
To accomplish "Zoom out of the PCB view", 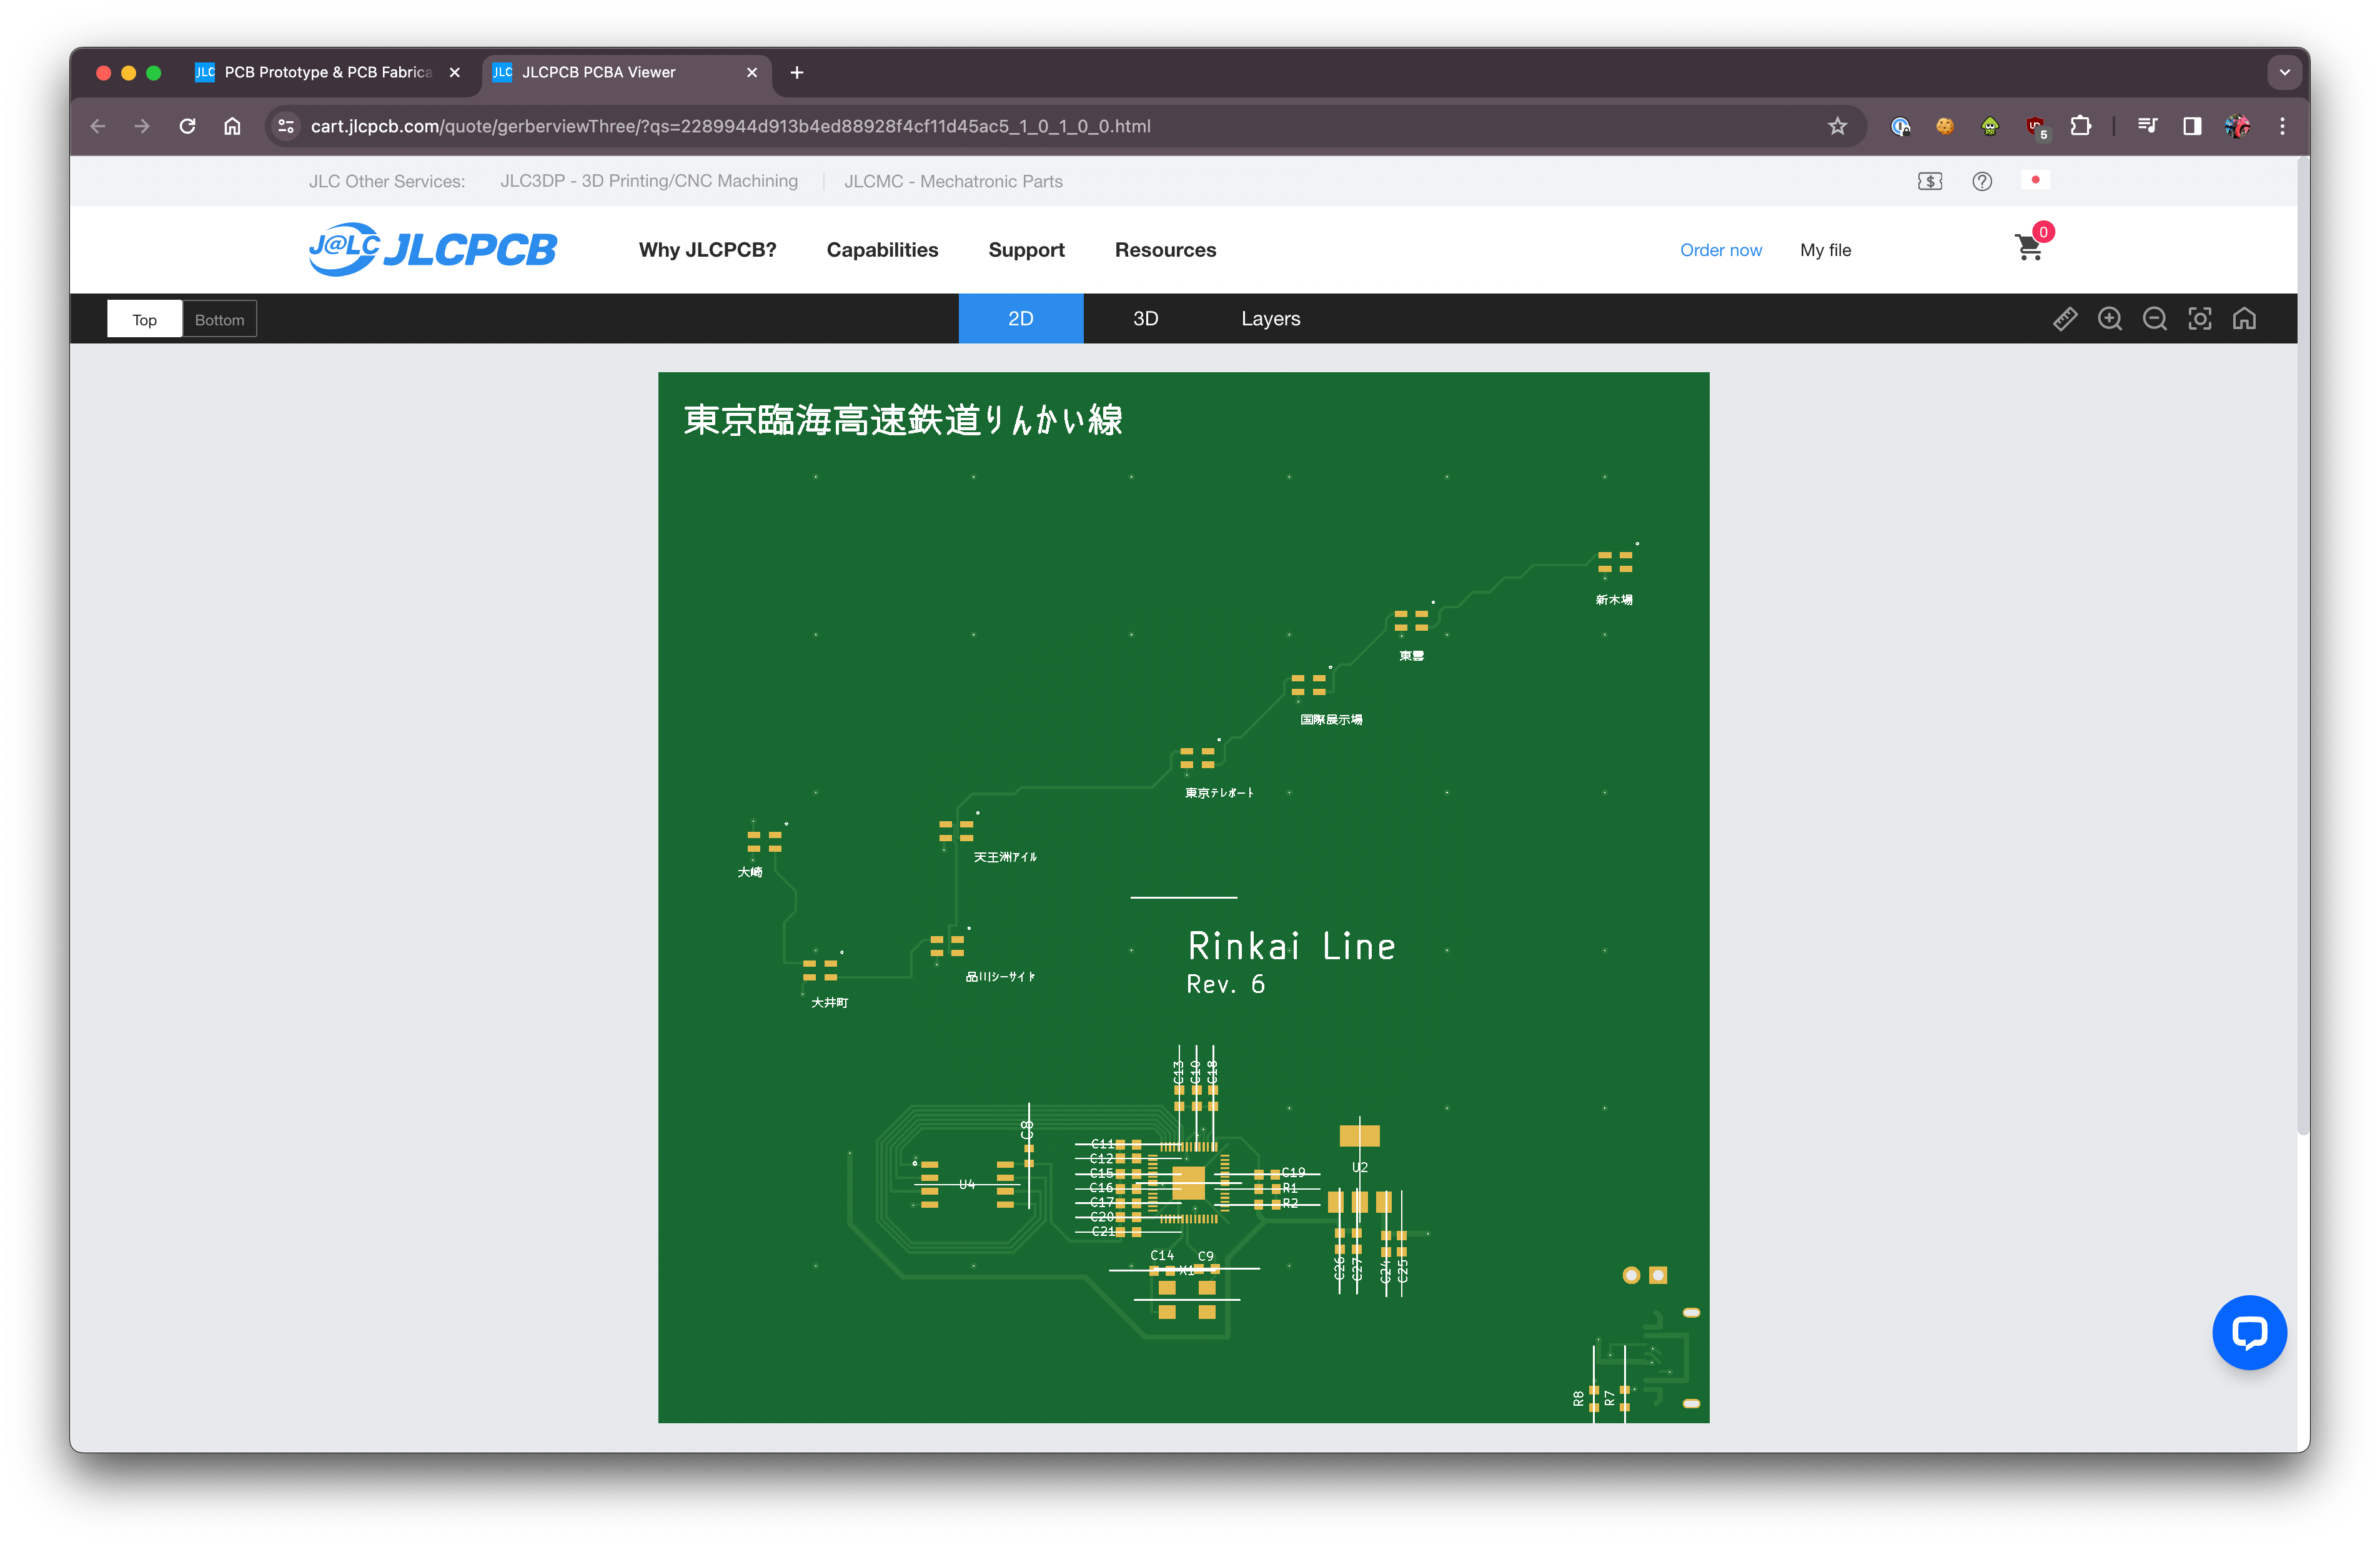I will [x=2155, y=319].
